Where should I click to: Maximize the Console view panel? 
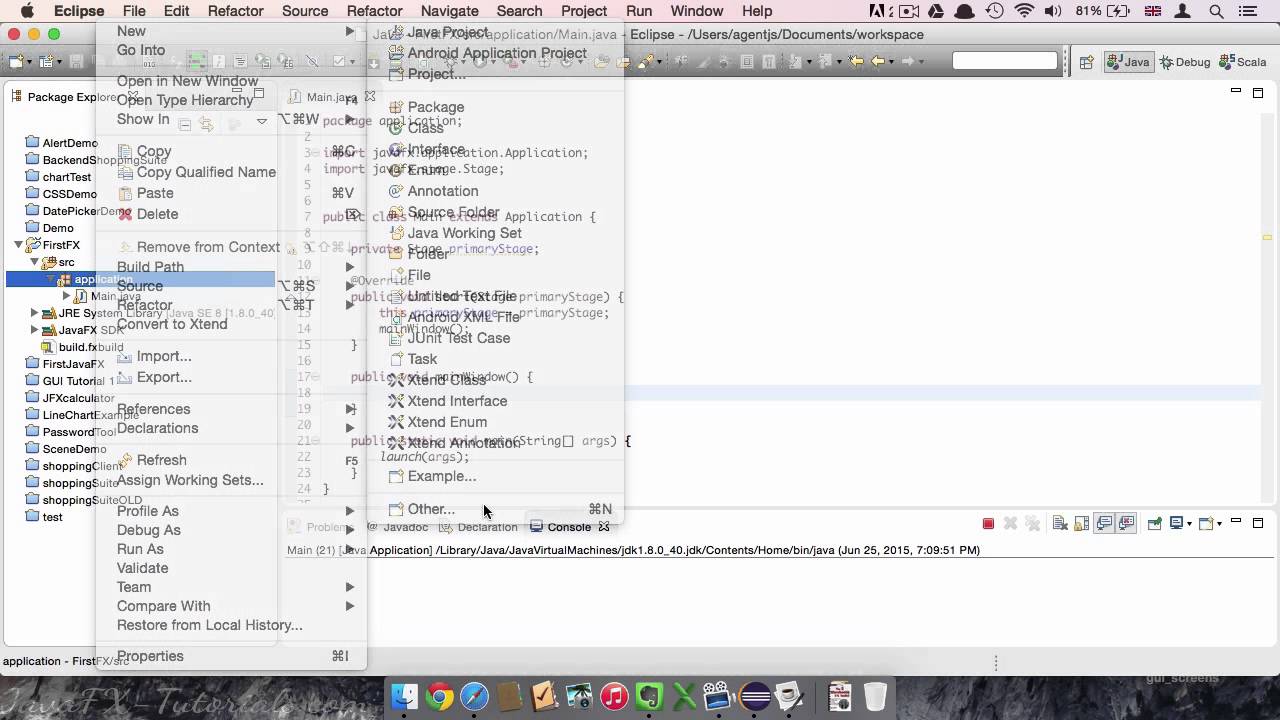(1258, 523)
